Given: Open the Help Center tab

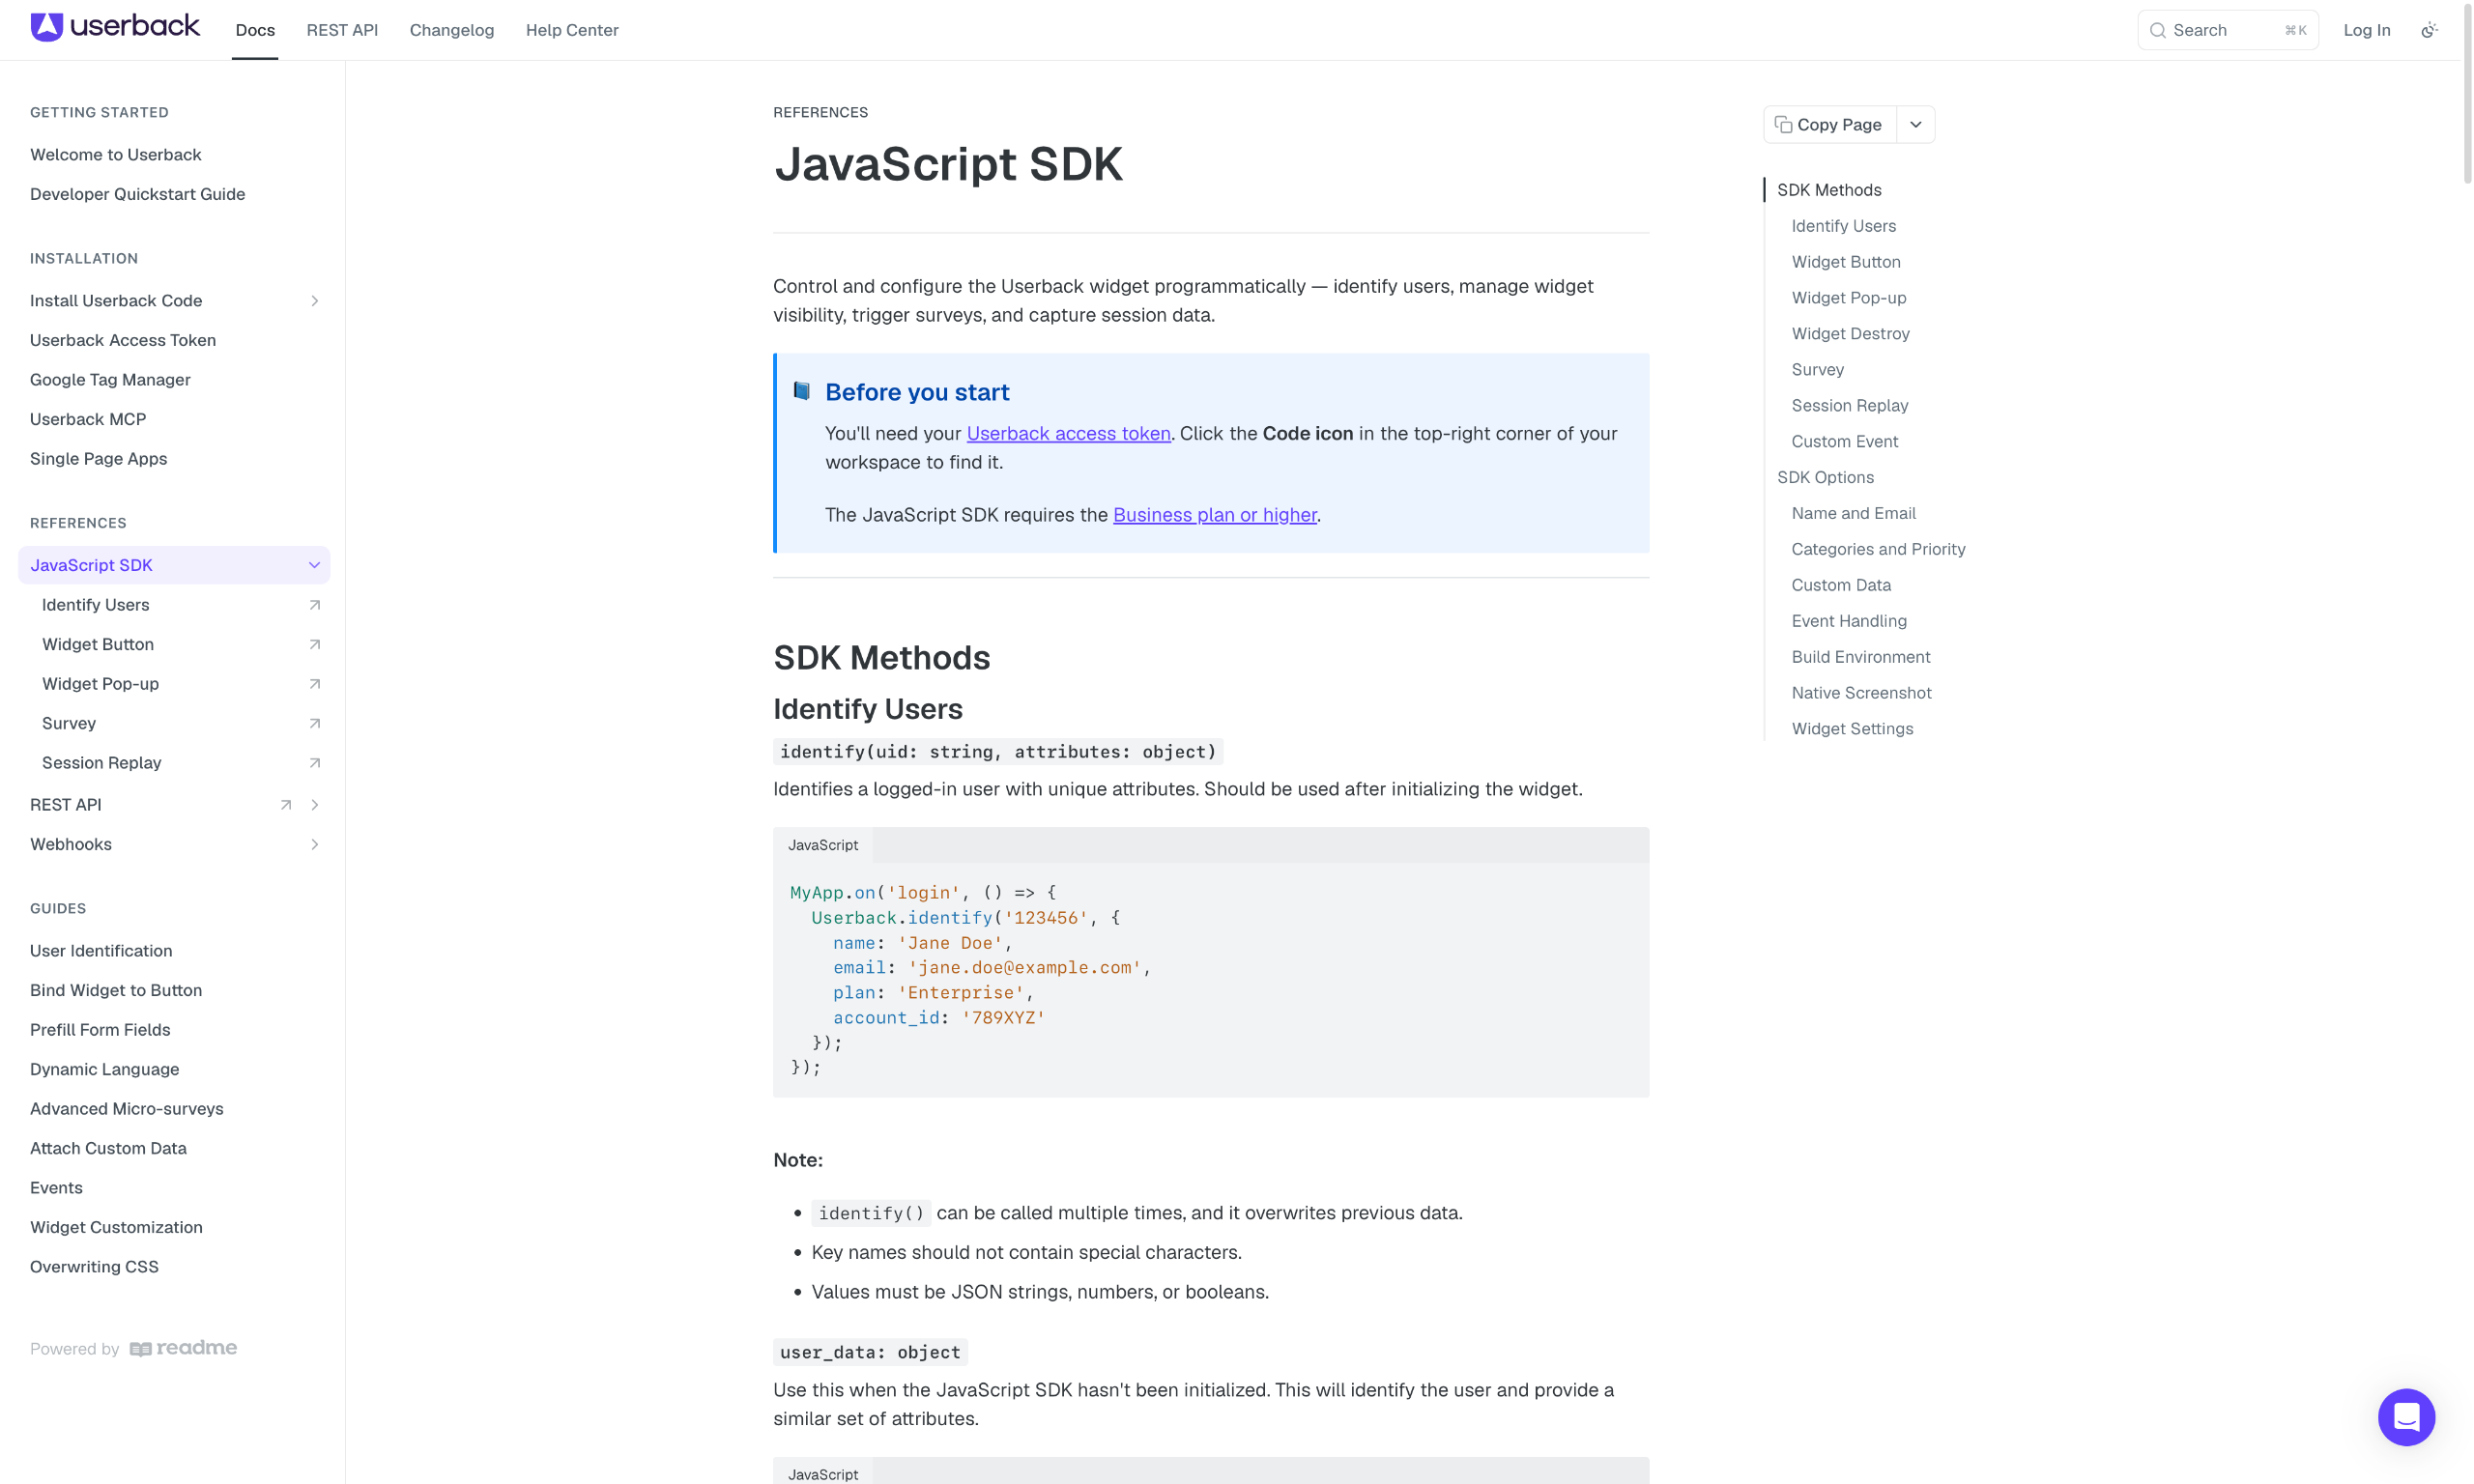Looking at the screenshot, I should point(572,30).
